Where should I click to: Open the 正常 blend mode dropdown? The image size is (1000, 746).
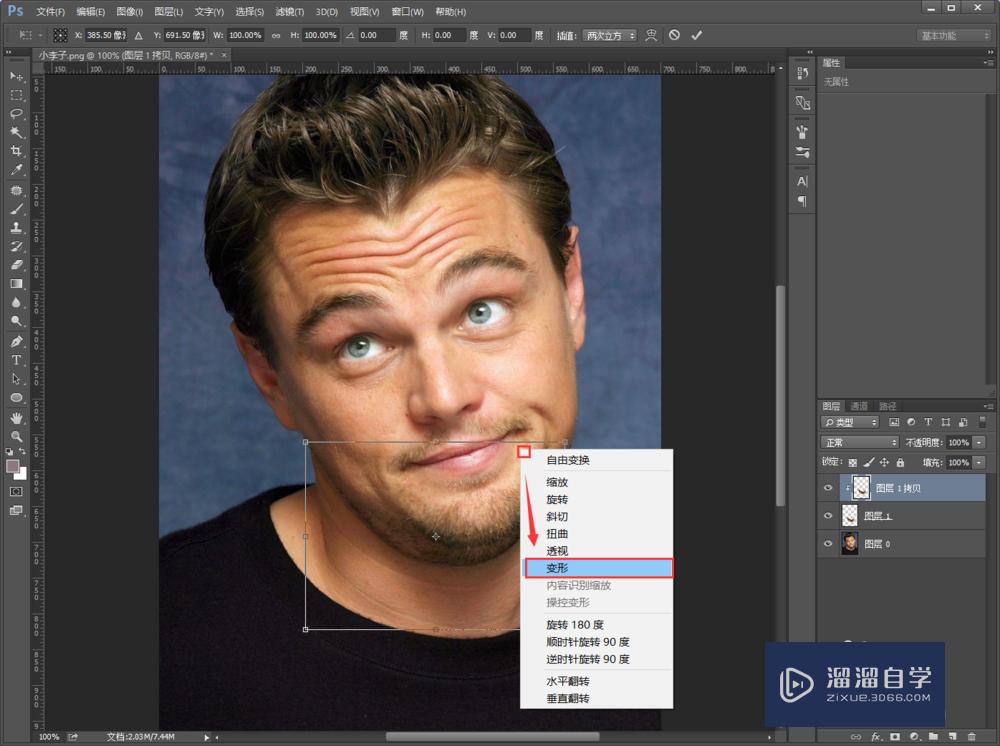tap(859, 442)
